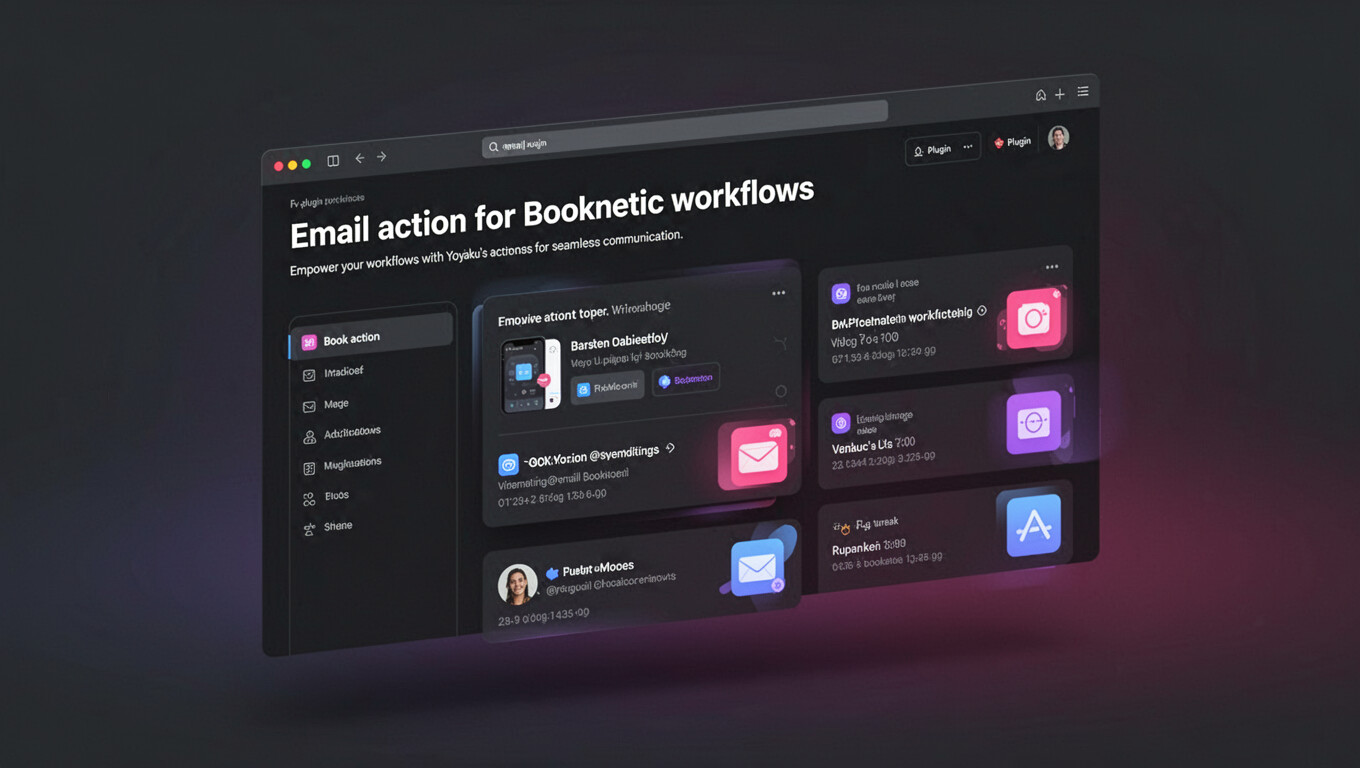1360x768 pixels.
Task: Go back with the left arrow
Action: tap(359, 158)
